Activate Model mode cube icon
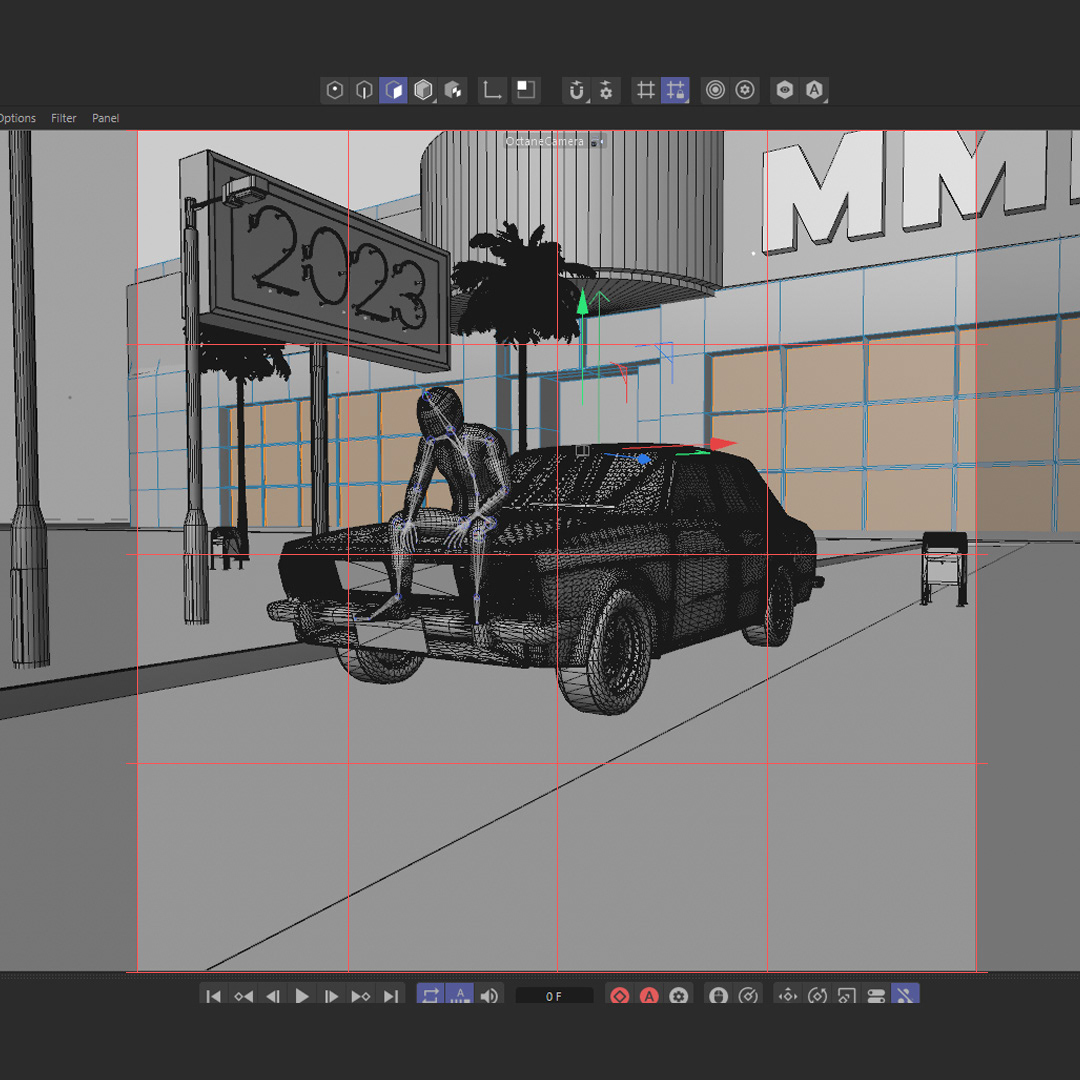 [423, 90]
